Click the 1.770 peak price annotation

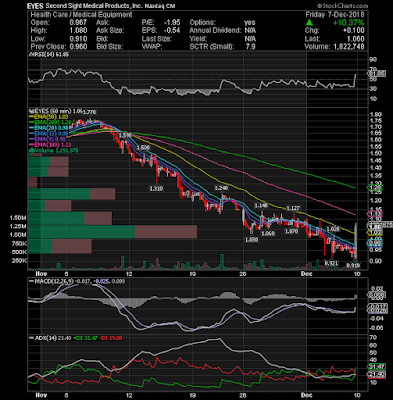click(89, 112)
